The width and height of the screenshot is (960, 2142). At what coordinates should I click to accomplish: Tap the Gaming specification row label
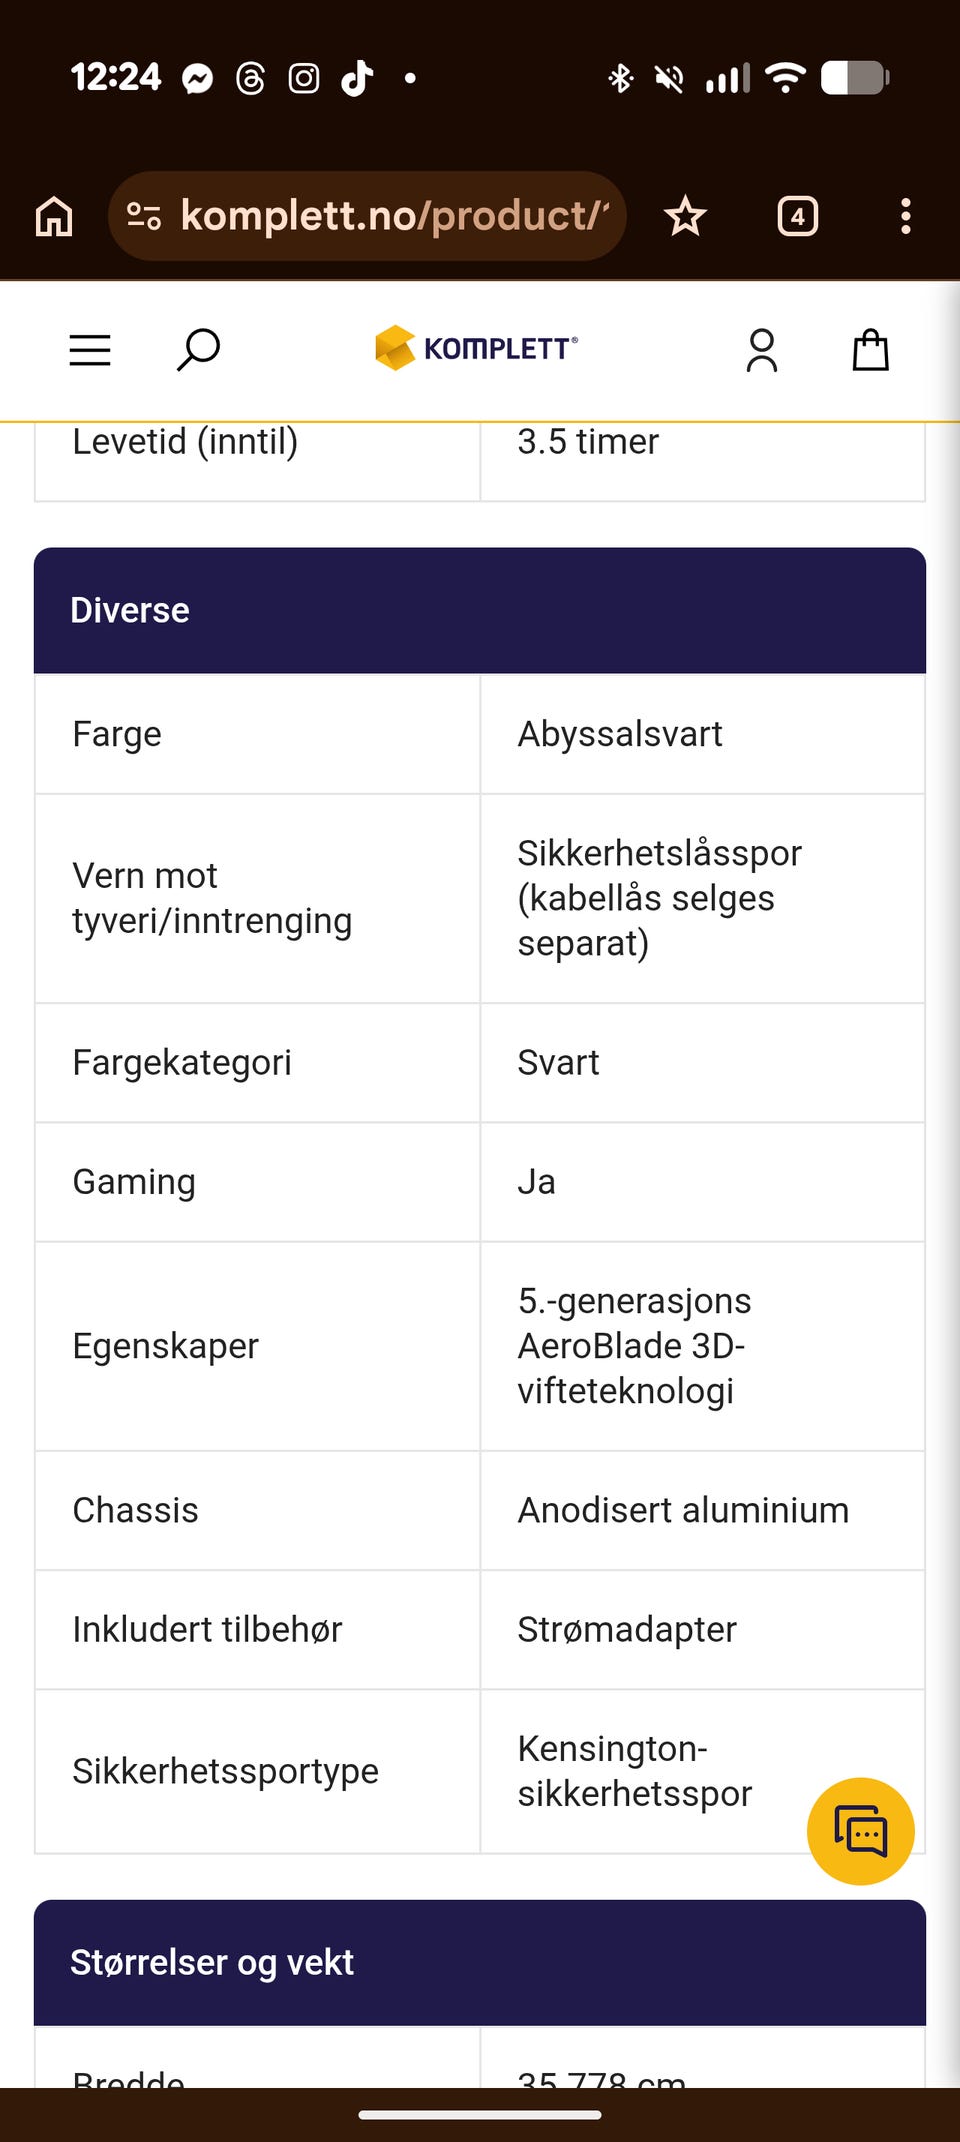(134, 1182)
